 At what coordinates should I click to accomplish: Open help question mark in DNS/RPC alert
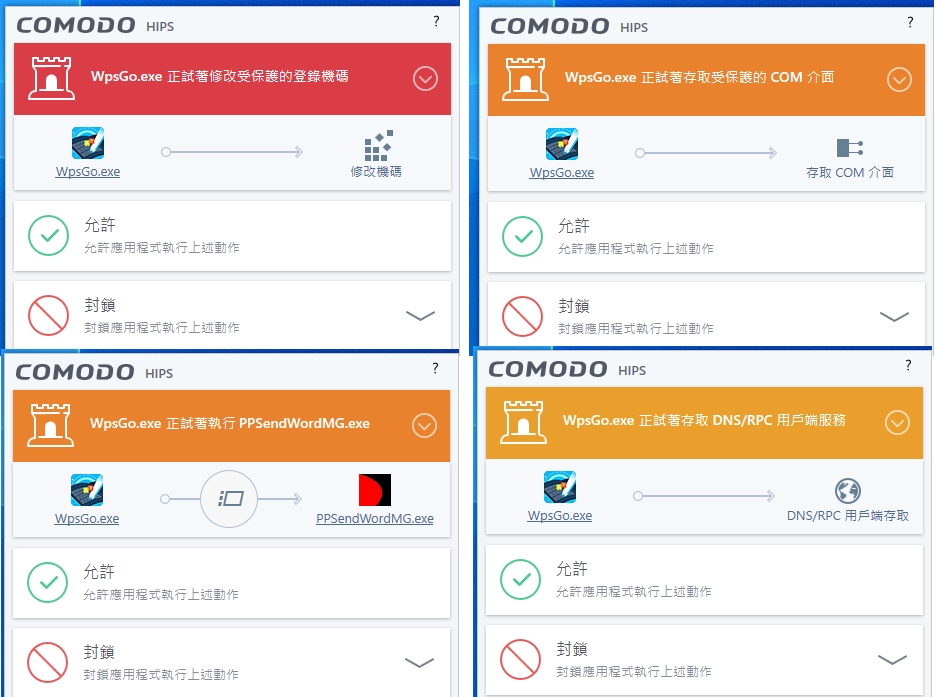pyautogui.click(x=908, y=365)
